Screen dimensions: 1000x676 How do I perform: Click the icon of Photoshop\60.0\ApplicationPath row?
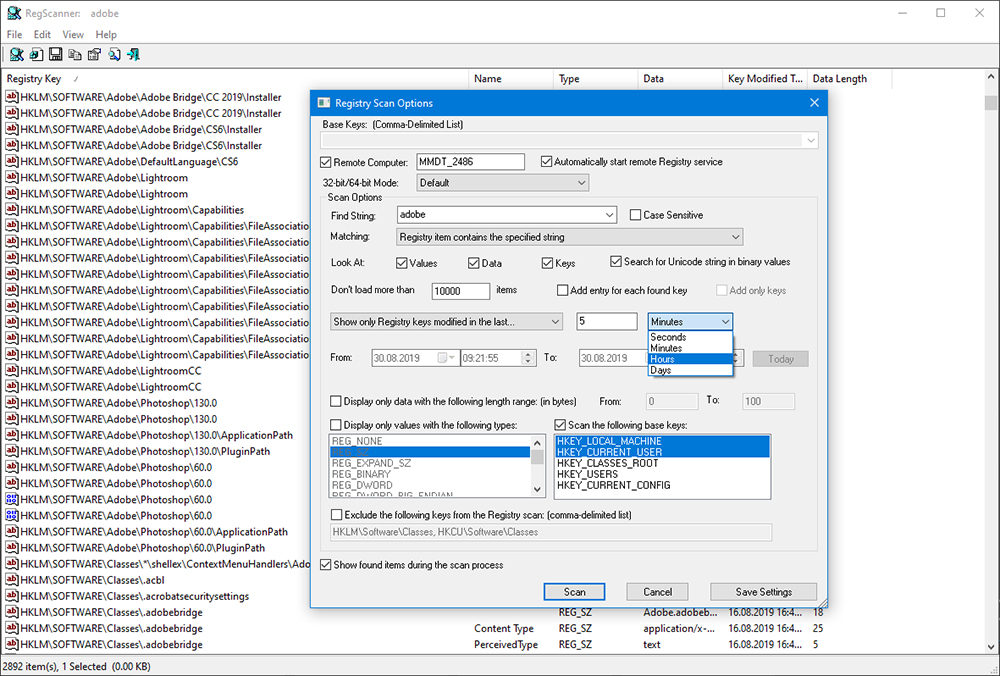11,531
